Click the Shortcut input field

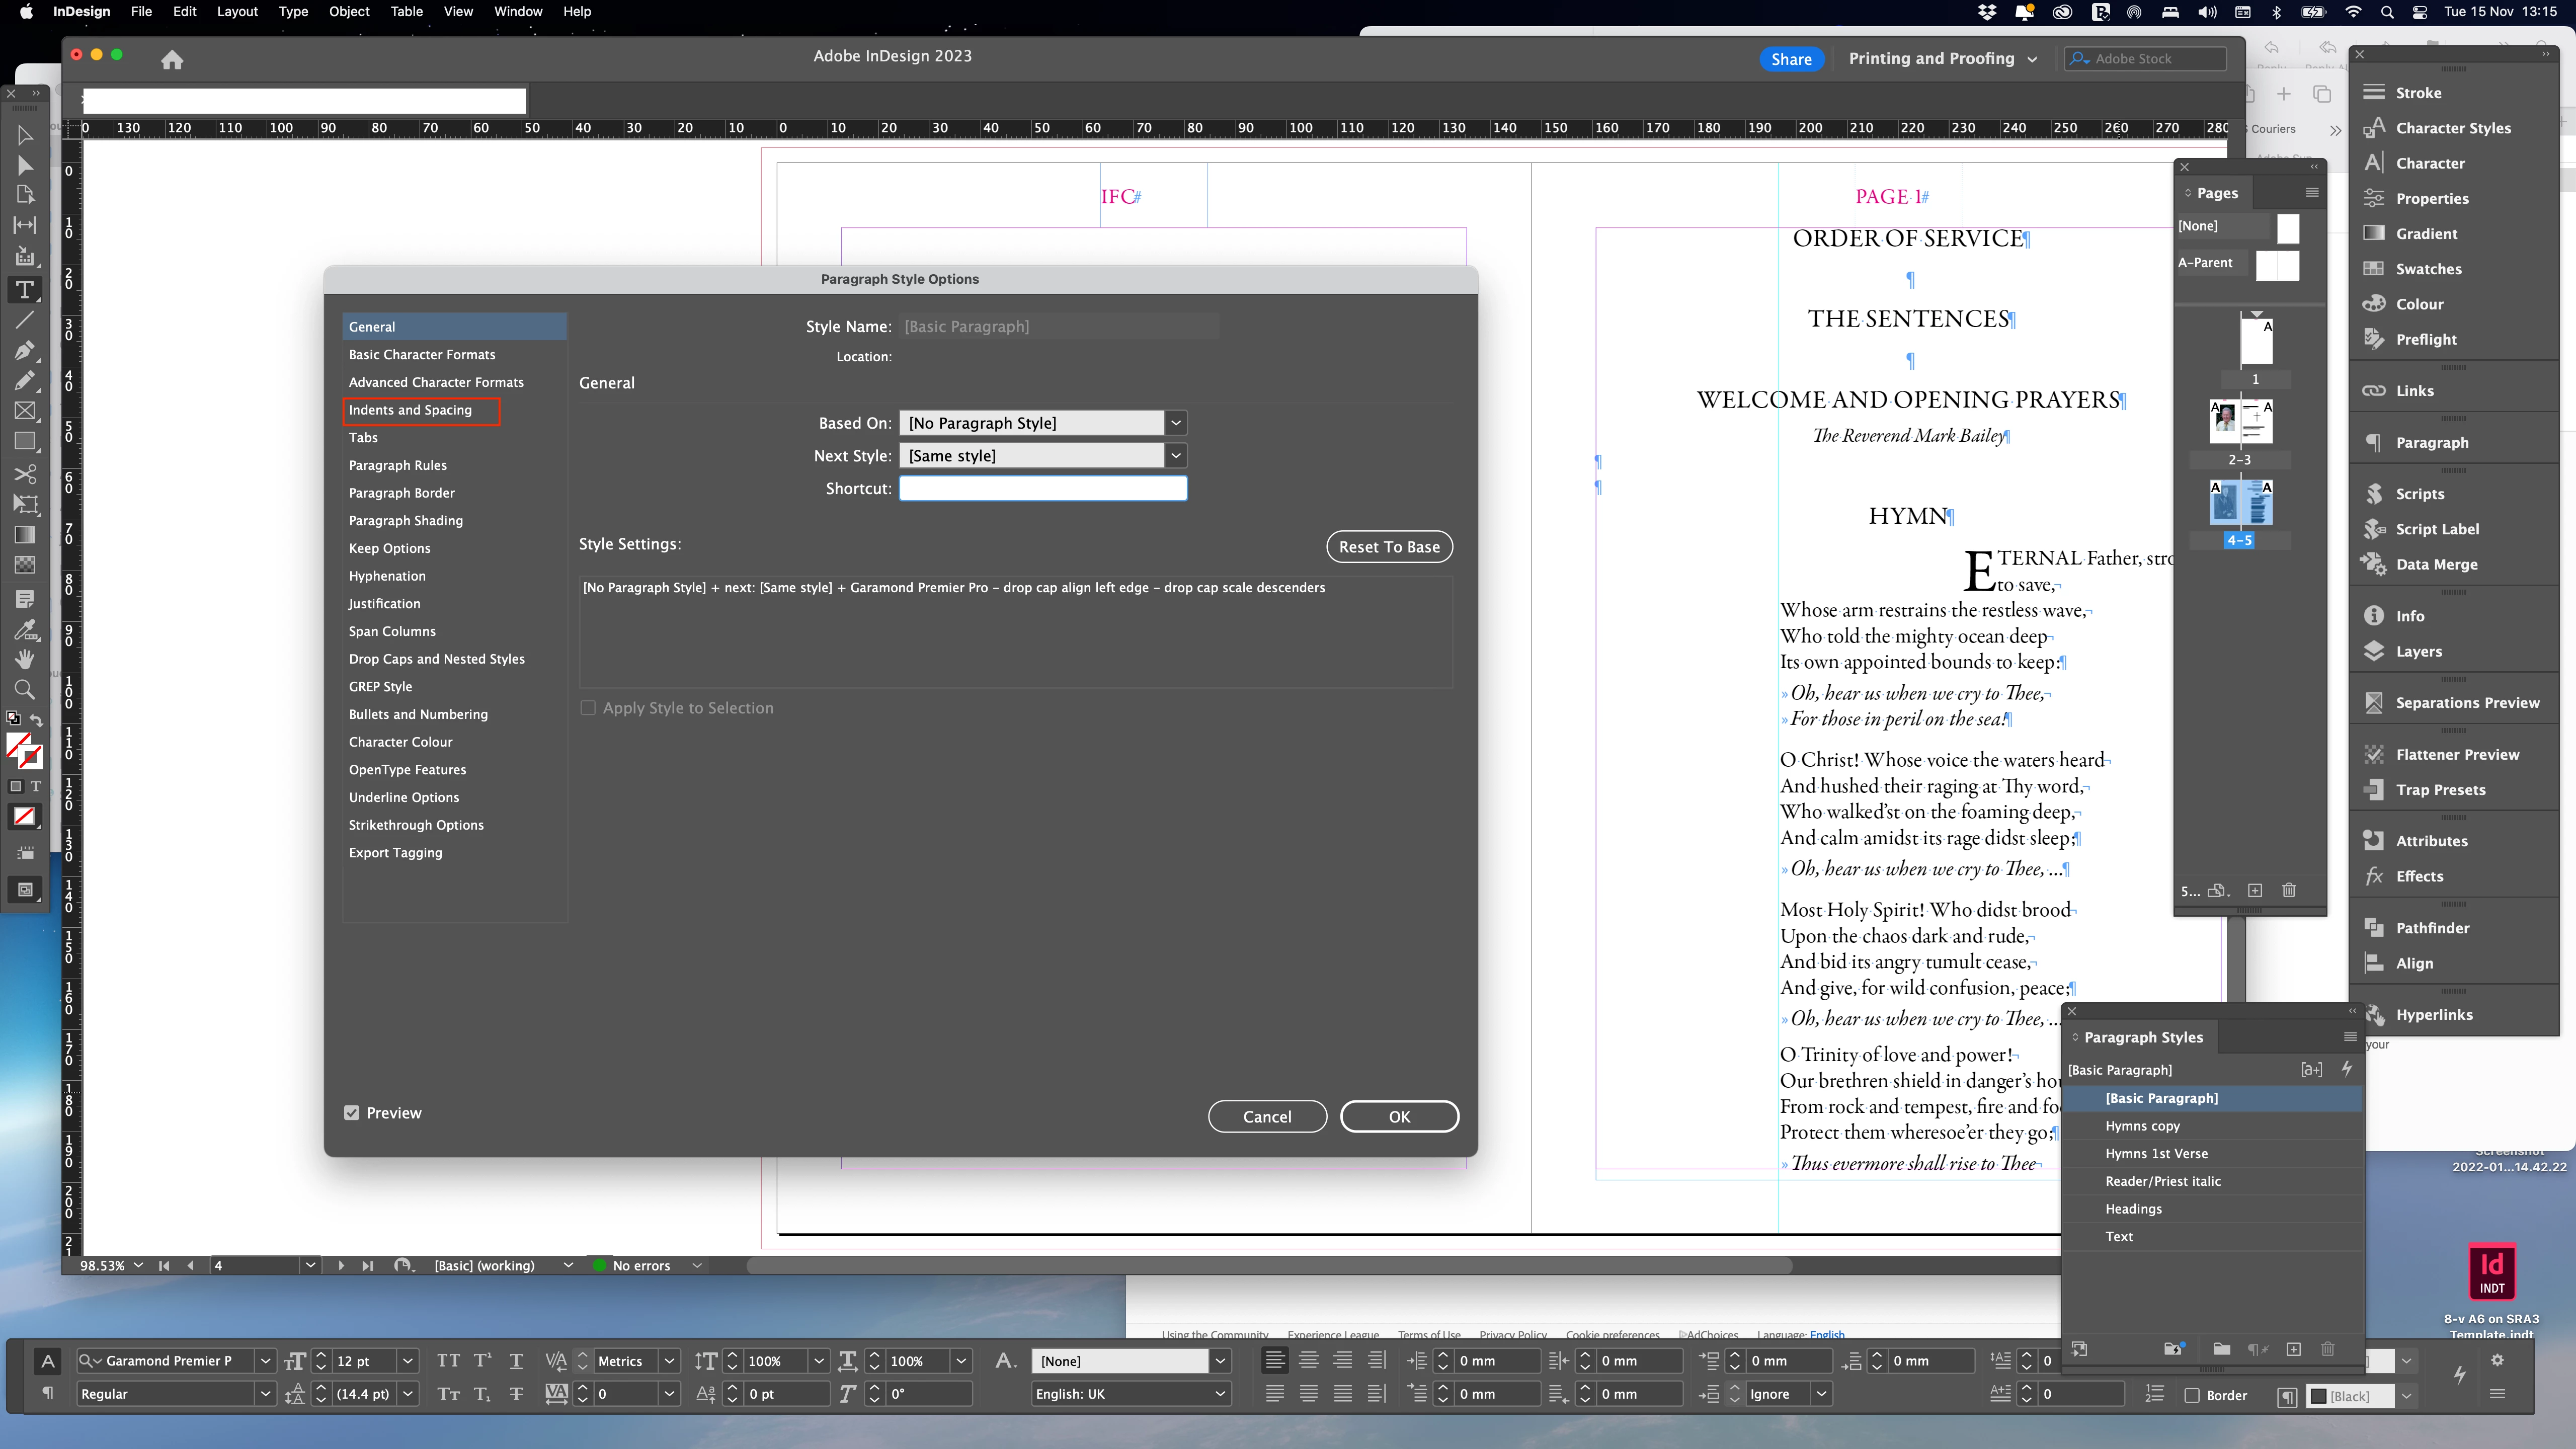(x=1043, y=488)
